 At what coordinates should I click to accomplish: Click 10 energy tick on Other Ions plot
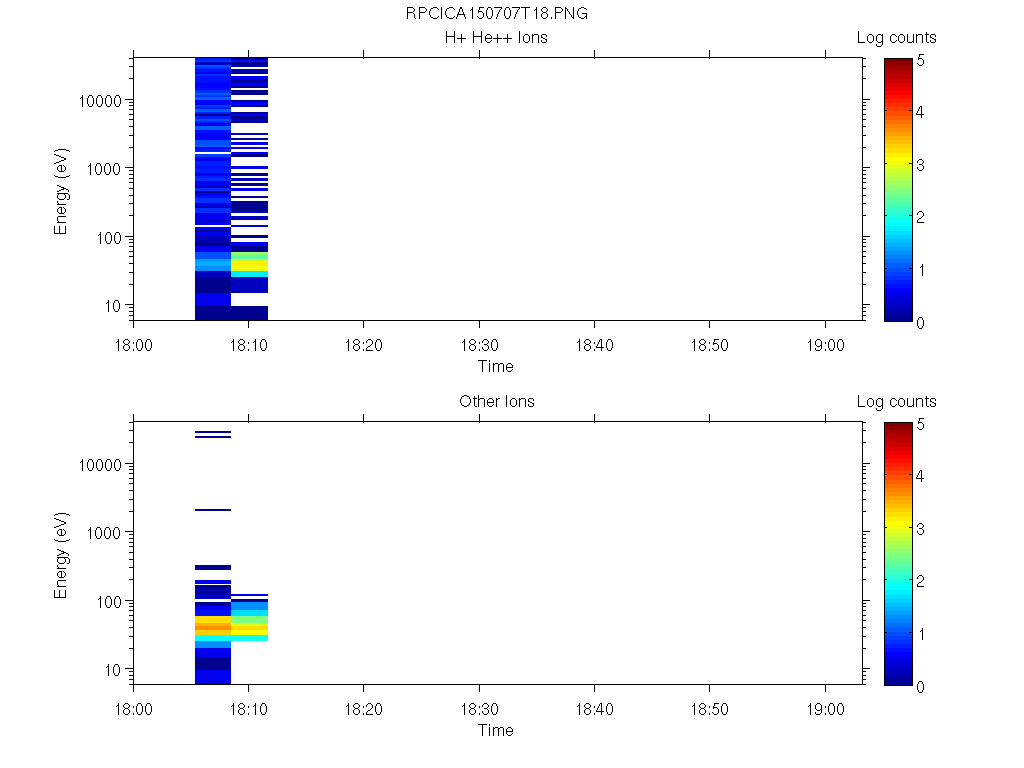[x=114, y=669]
